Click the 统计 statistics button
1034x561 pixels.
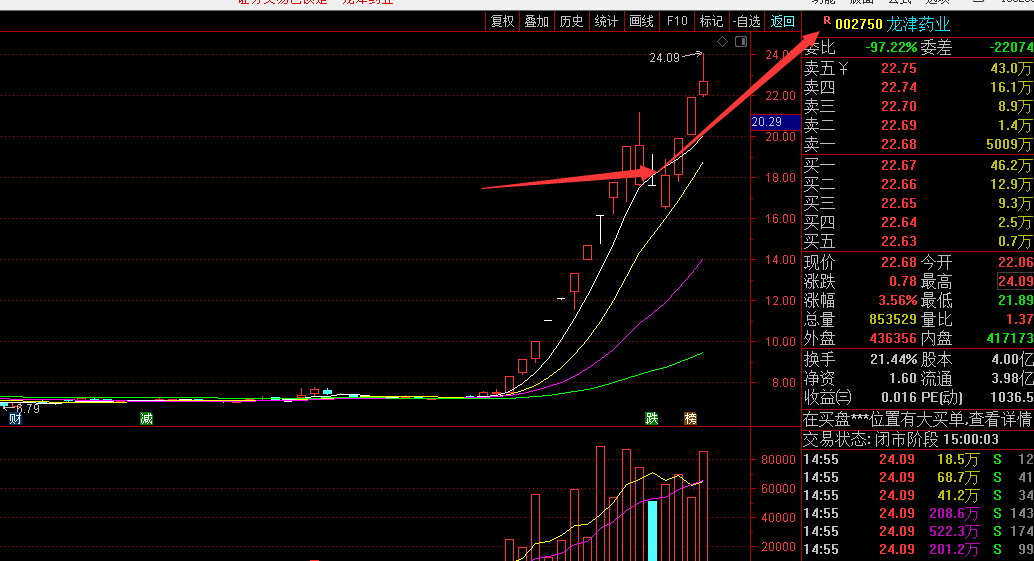click(x=606, y=21)
